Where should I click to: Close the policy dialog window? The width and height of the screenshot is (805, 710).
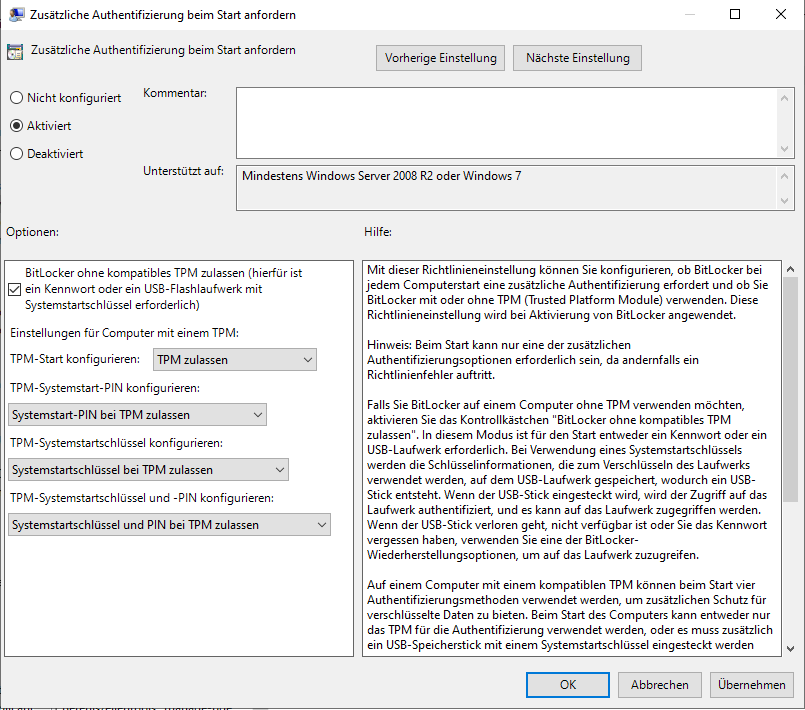click(781, 14)
